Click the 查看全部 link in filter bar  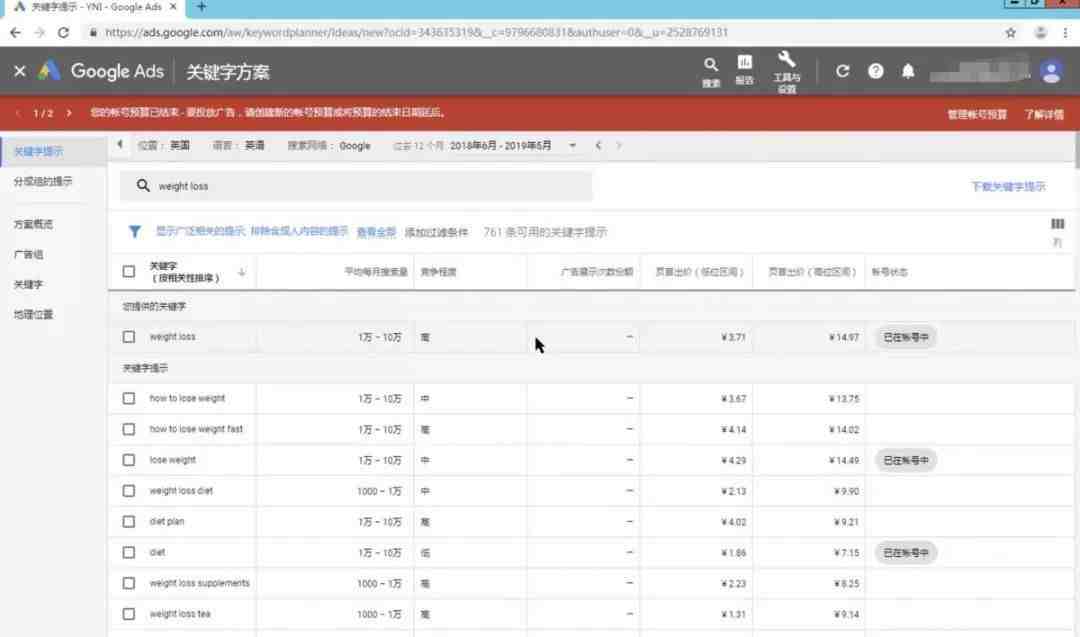tap(376, 232)
